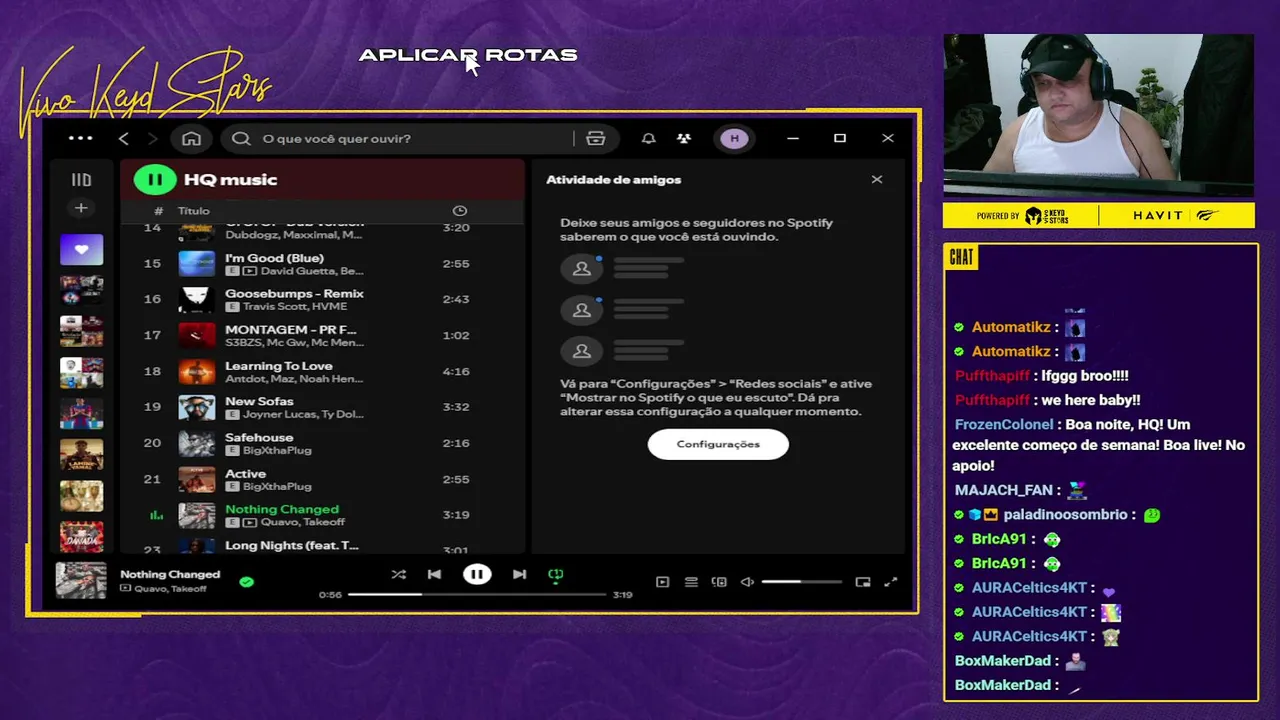Open the notifications bell
1280x720 pixels.
[x=648, y=138]
